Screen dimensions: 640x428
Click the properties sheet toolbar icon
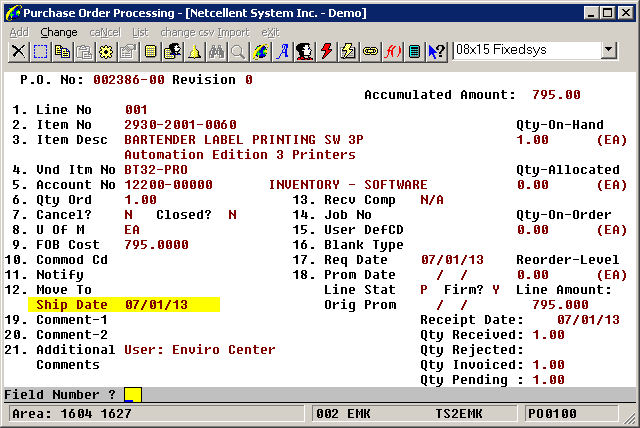[x=128, y=52]
